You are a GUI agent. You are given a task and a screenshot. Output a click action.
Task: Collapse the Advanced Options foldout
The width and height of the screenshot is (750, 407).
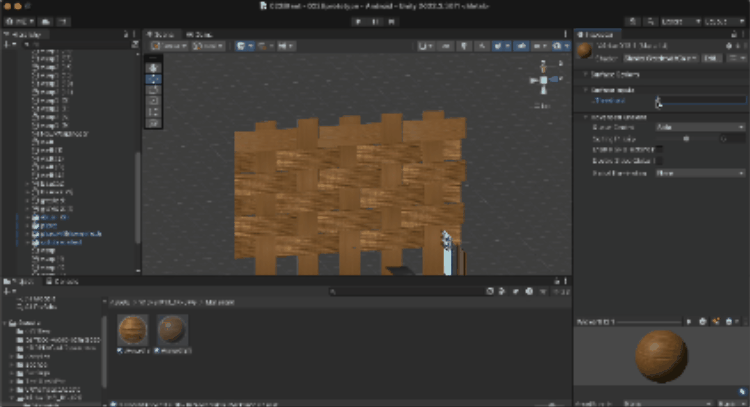point(585,117)
